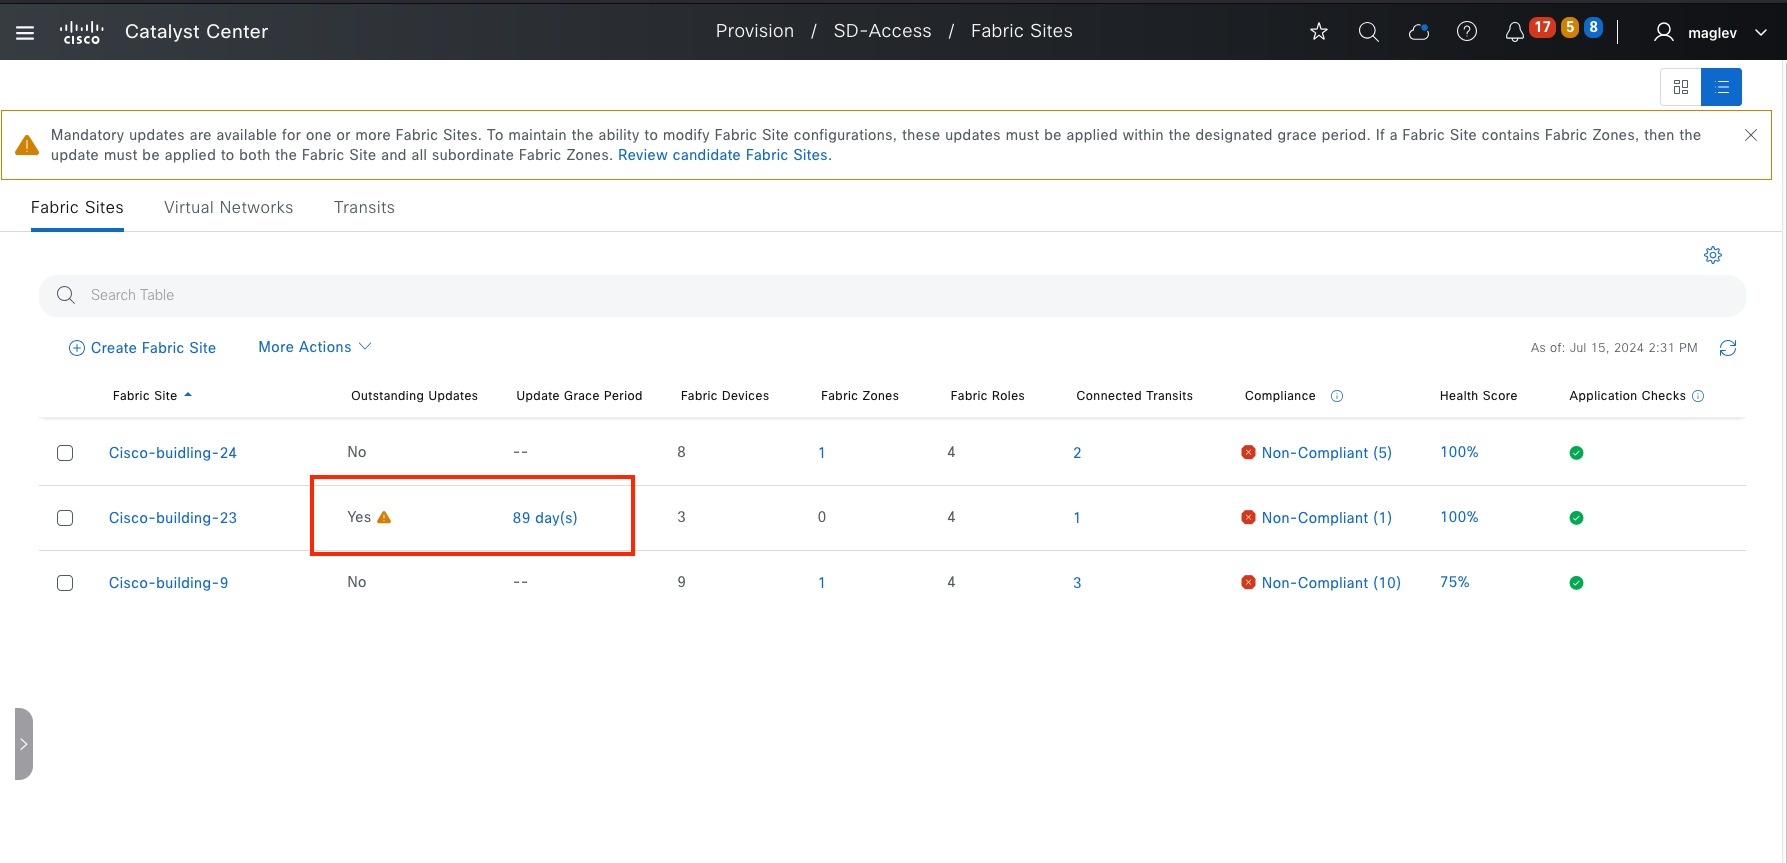Open Review candidate Fabric Sites link
The image size is (1787, 863).
click(724, 155)
